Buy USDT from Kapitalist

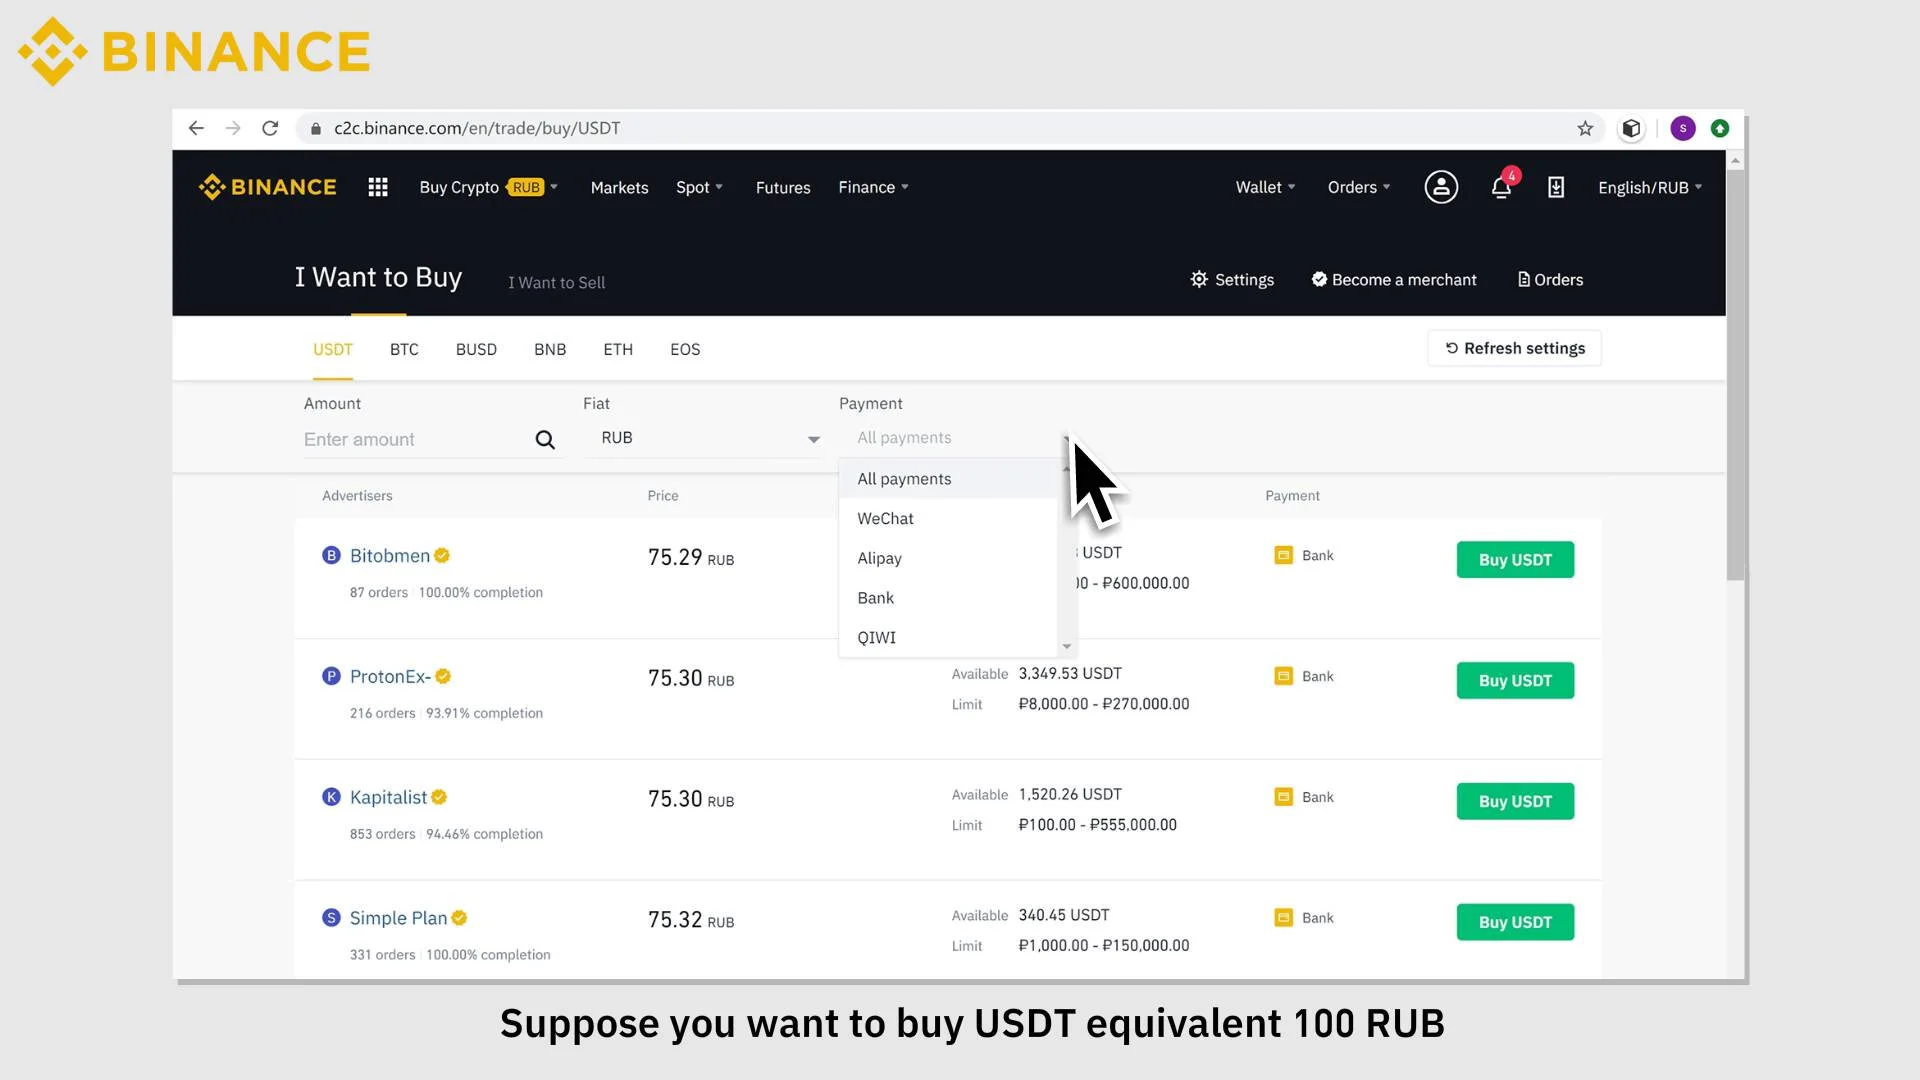pos(1515,802)
